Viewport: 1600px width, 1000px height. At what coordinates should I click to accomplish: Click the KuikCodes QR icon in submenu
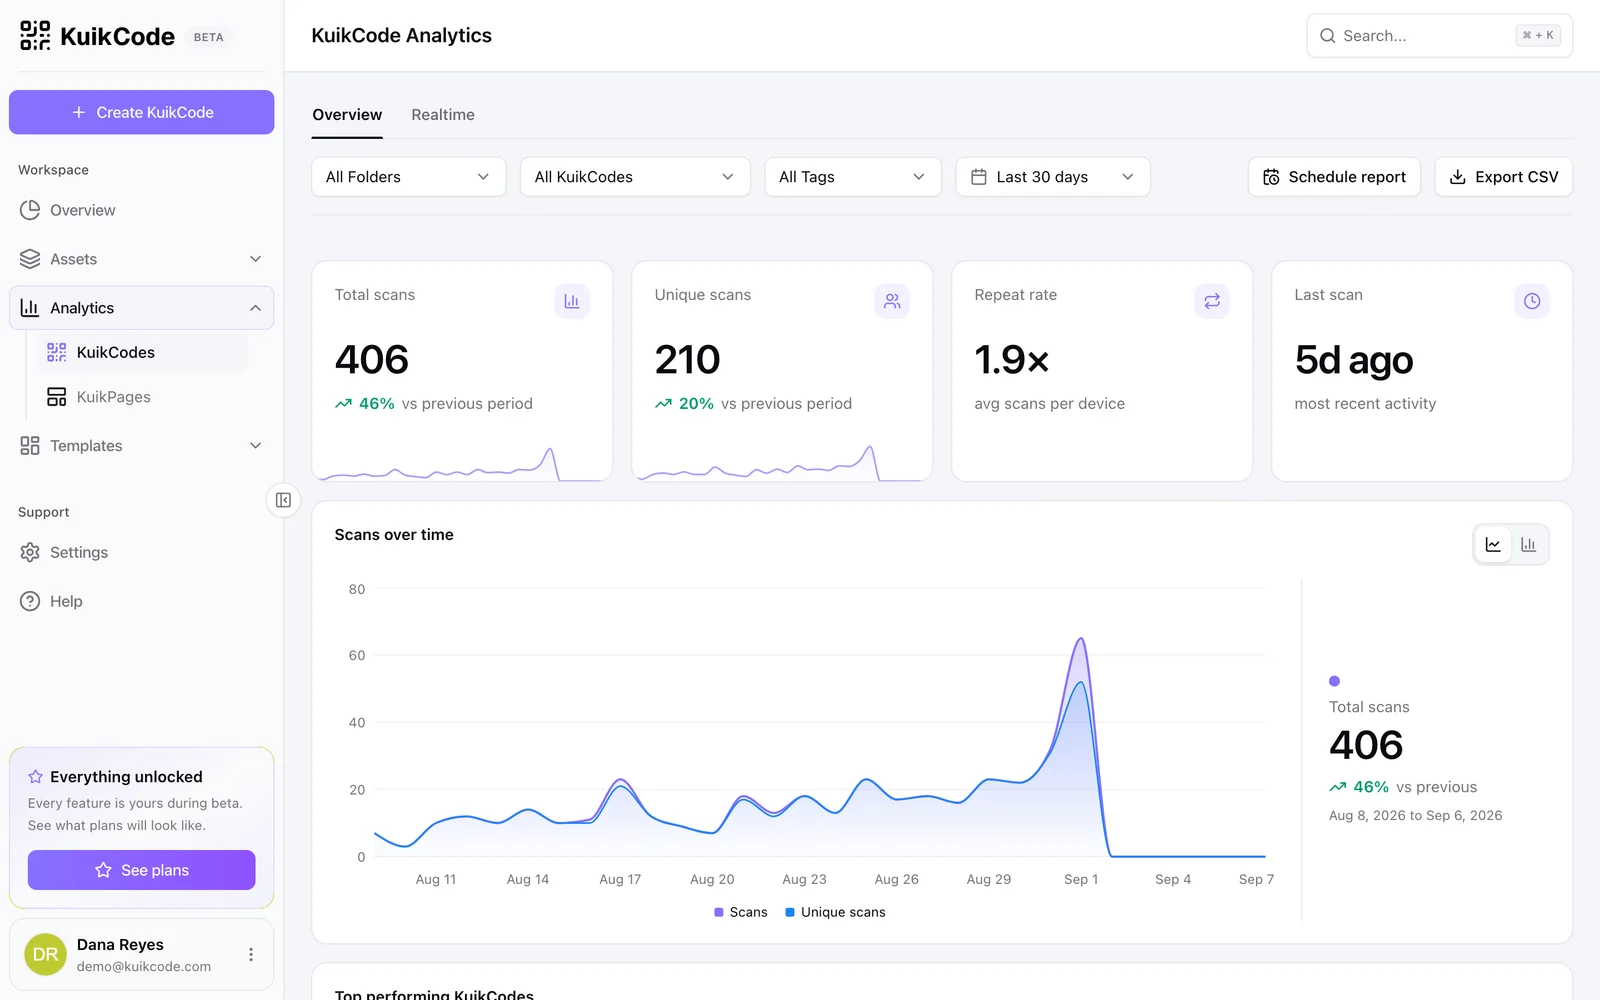click(57, 352)
